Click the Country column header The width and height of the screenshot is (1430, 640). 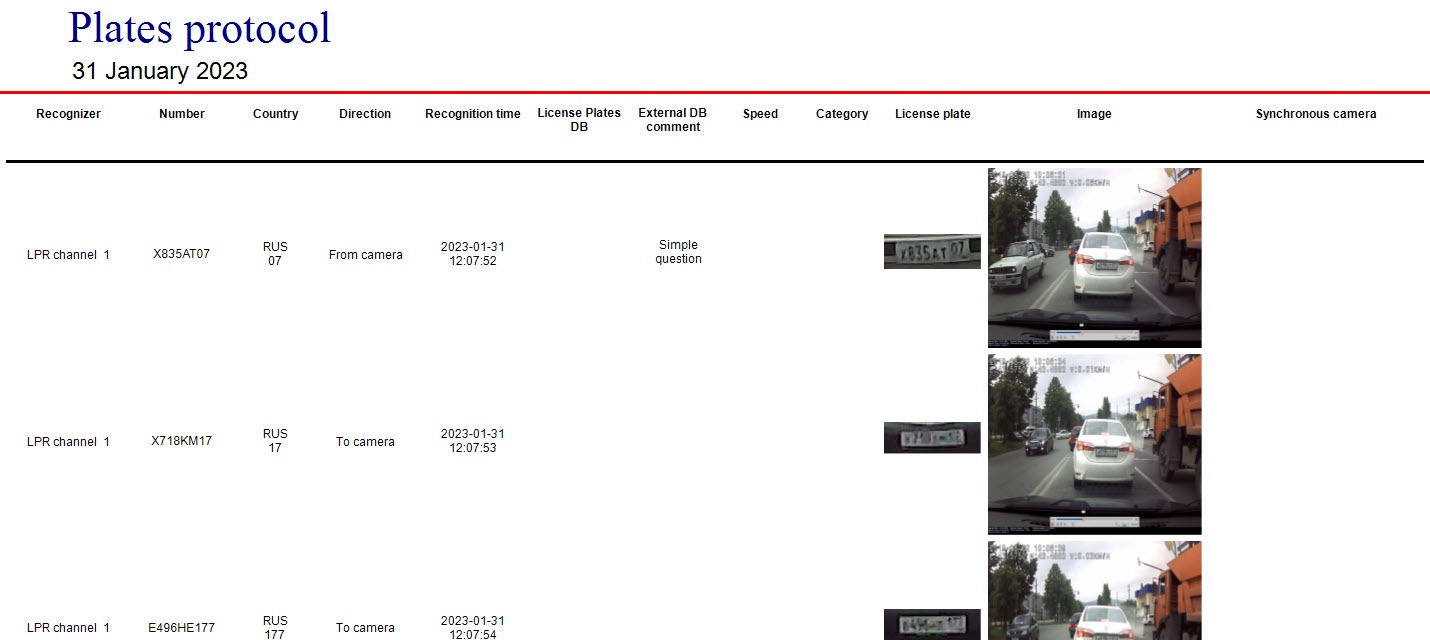click(275, 114)
